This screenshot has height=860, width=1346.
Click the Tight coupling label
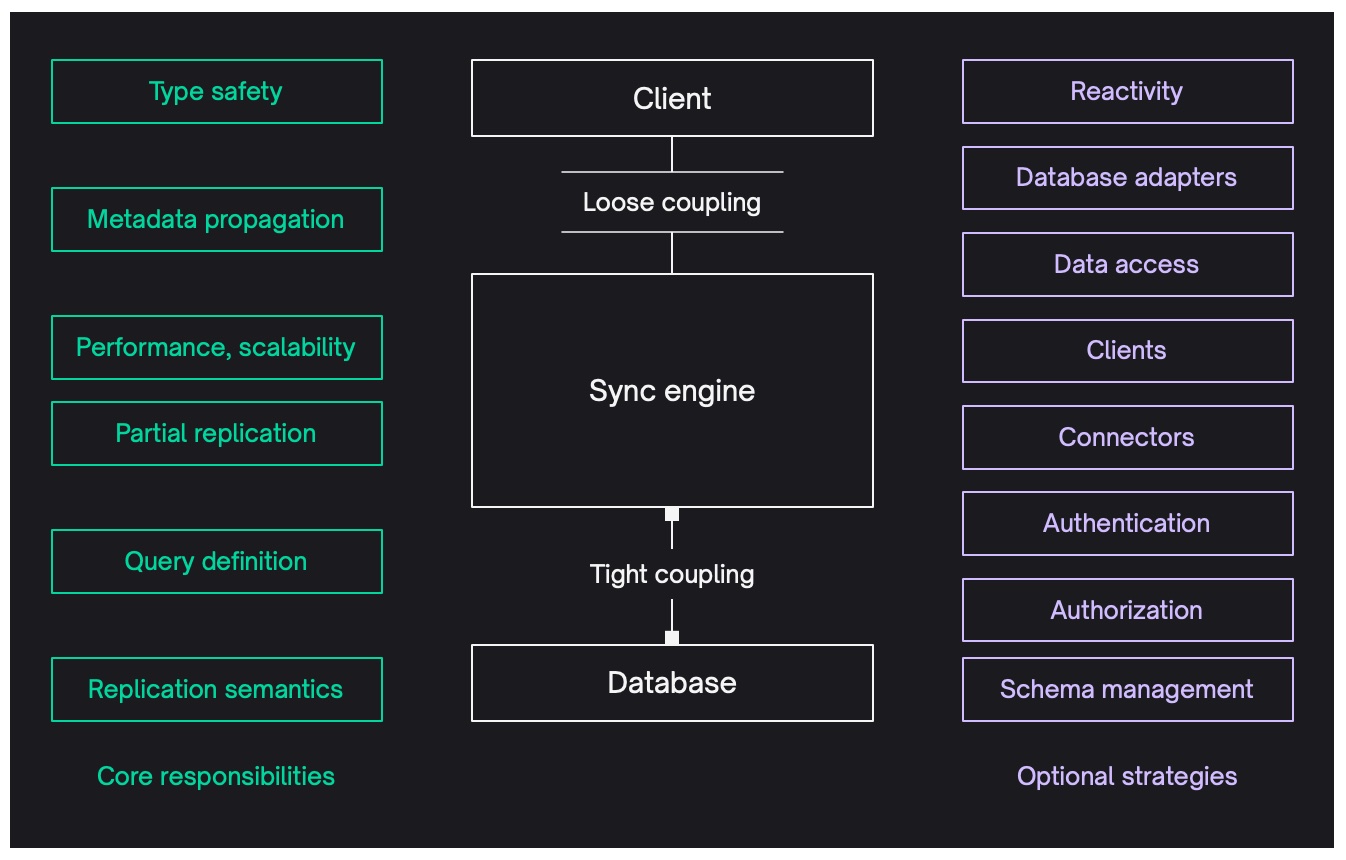[x=672, y=574]
